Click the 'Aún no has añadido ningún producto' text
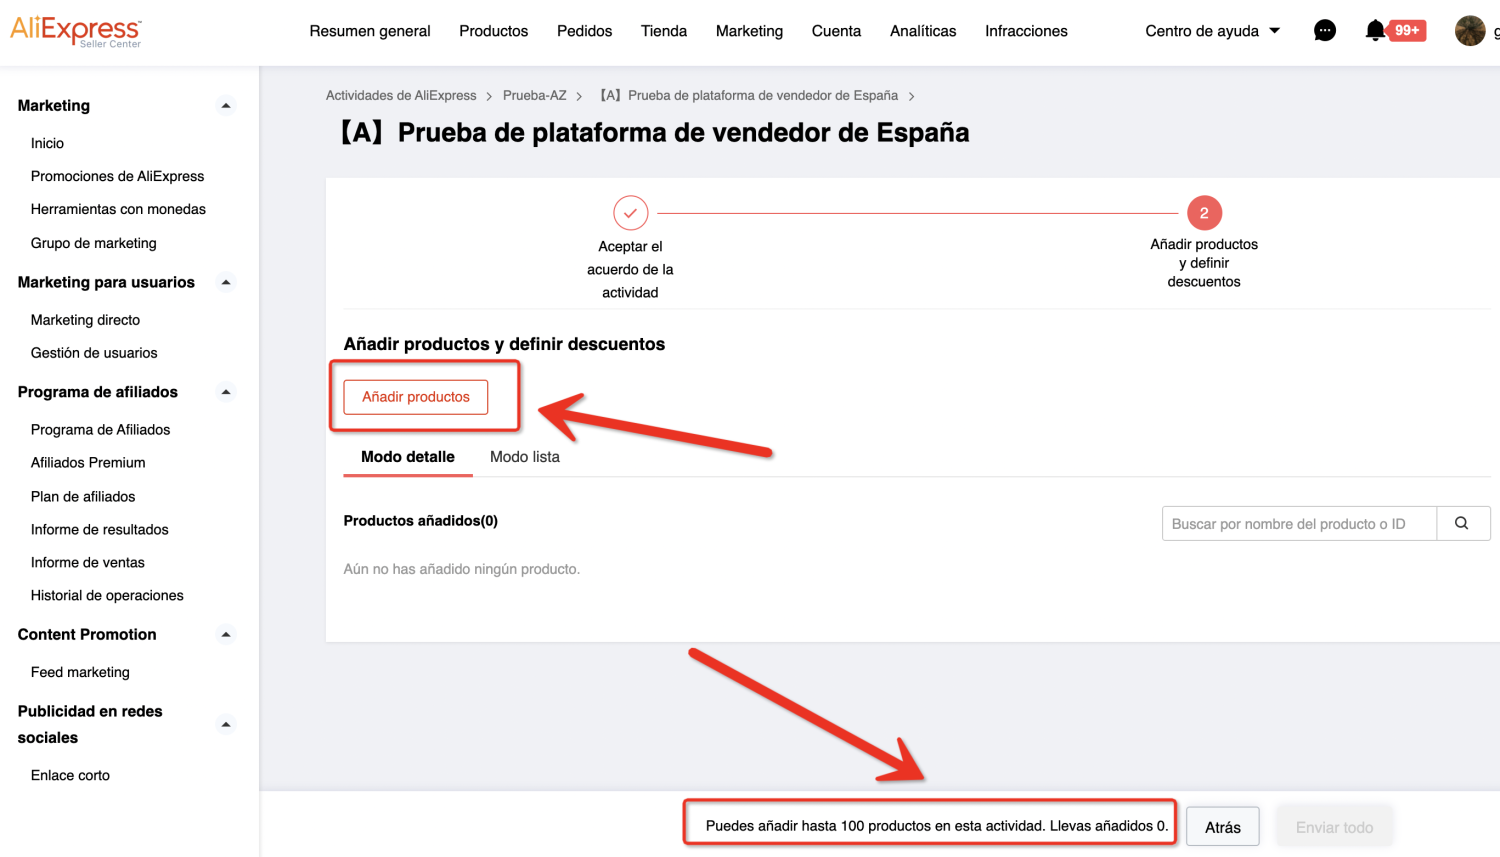 (x=462, y=569)
